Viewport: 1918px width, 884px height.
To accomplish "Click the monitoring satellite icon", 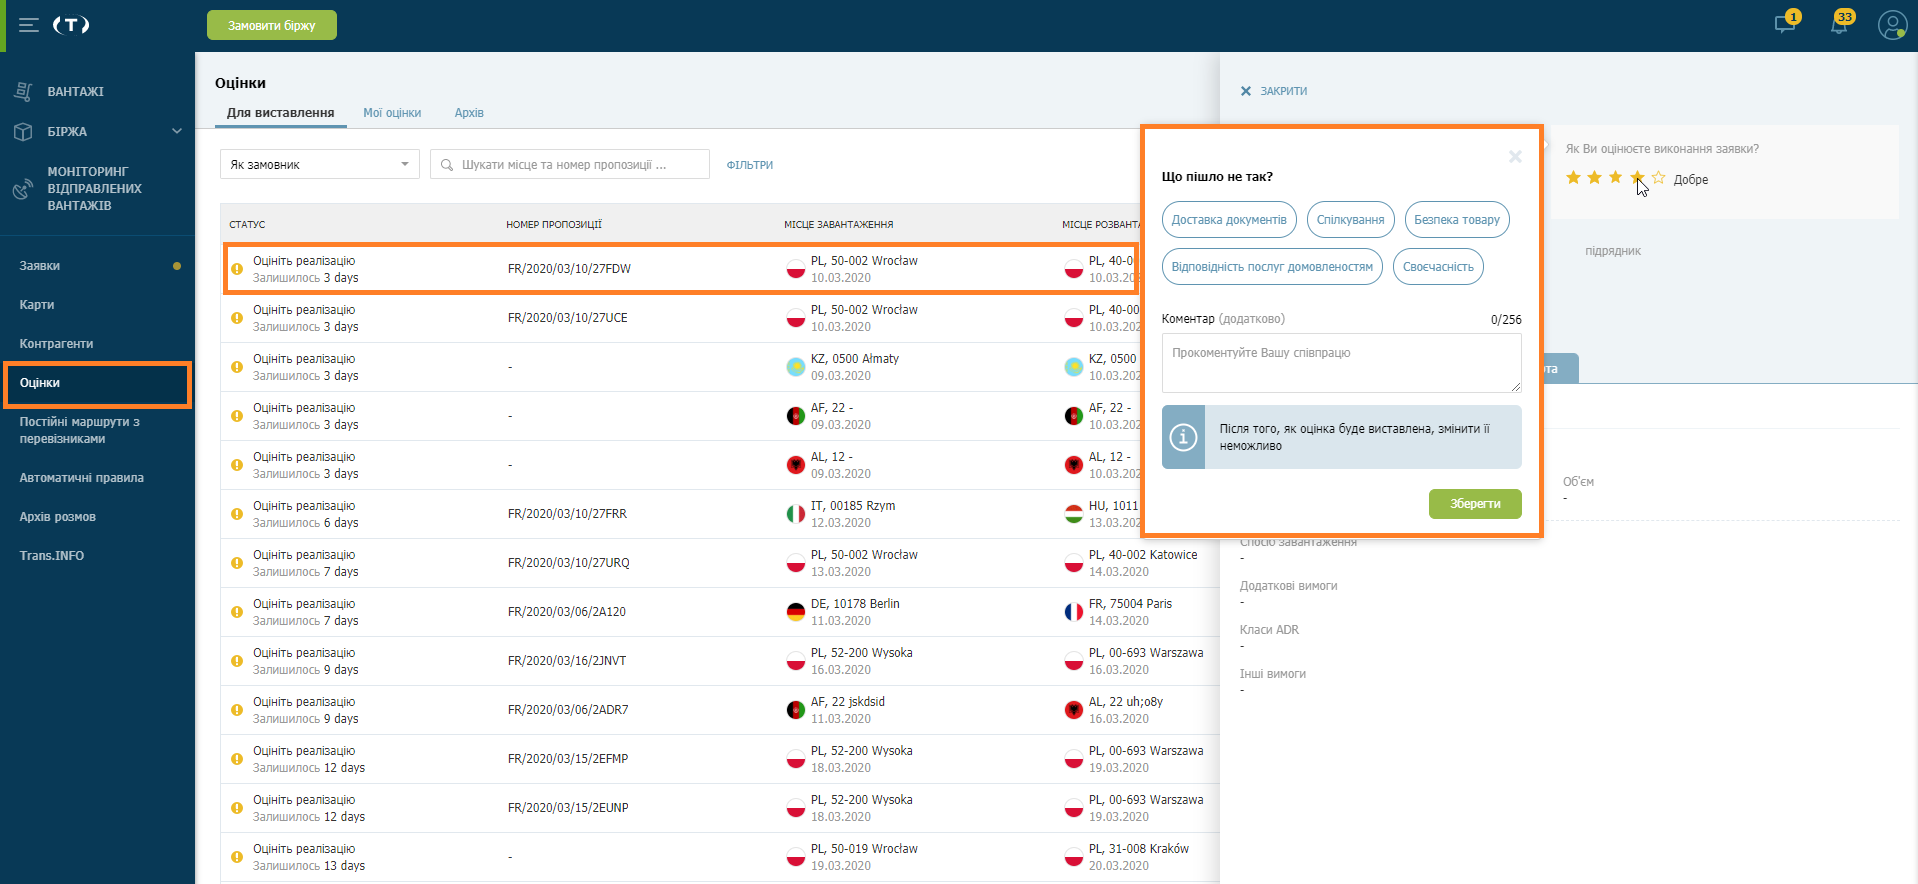I will coord(22,188).
